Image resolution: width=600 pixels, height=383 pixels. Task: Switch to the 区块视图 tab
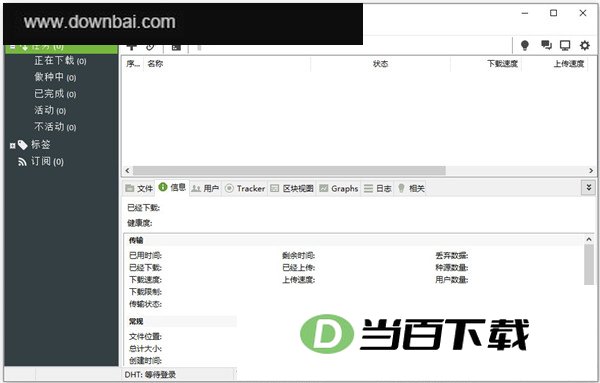point(292,188)
